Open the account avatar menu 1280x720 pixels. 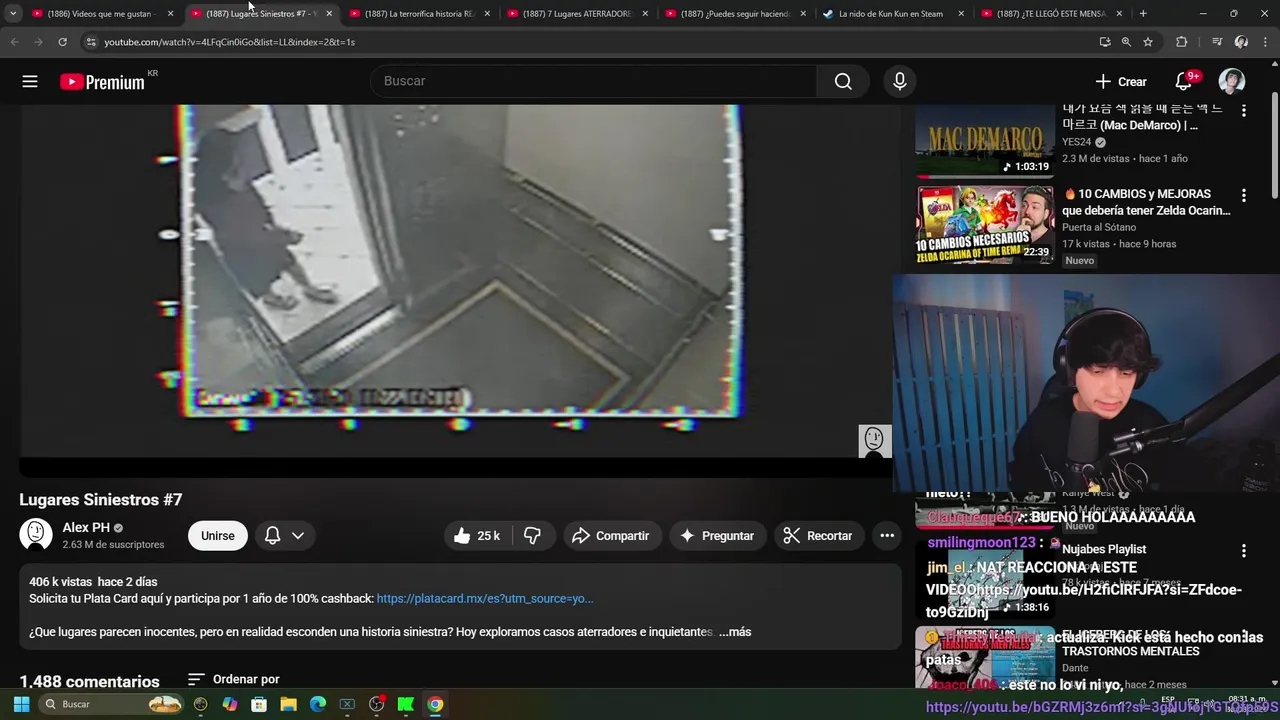point(1231,81)
